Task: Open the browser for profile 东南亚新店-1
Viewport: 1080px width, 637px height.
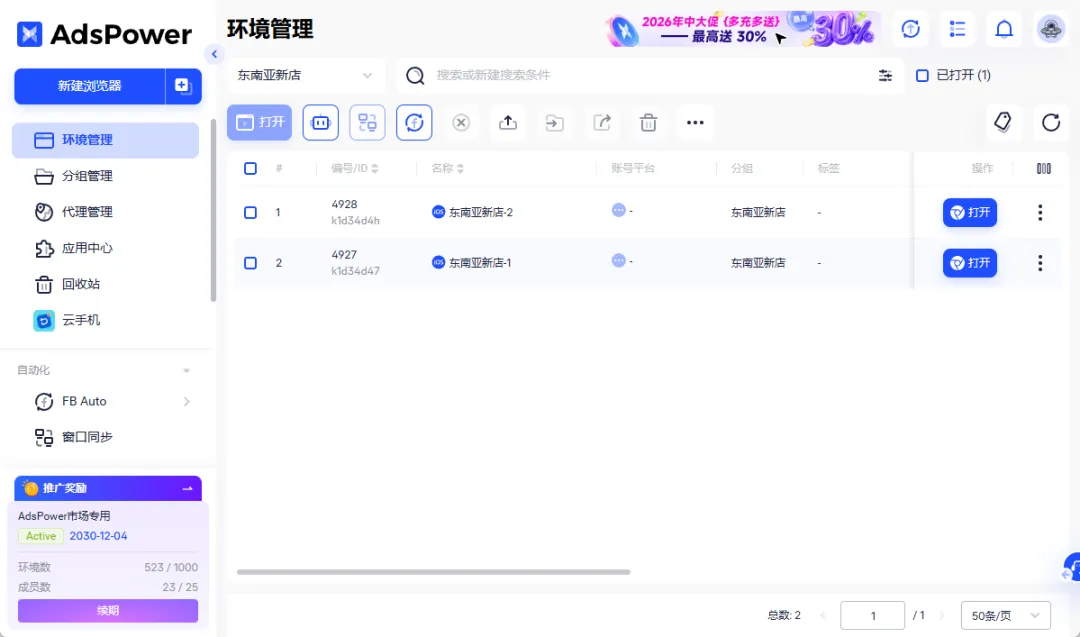Action: click(970, 262)
